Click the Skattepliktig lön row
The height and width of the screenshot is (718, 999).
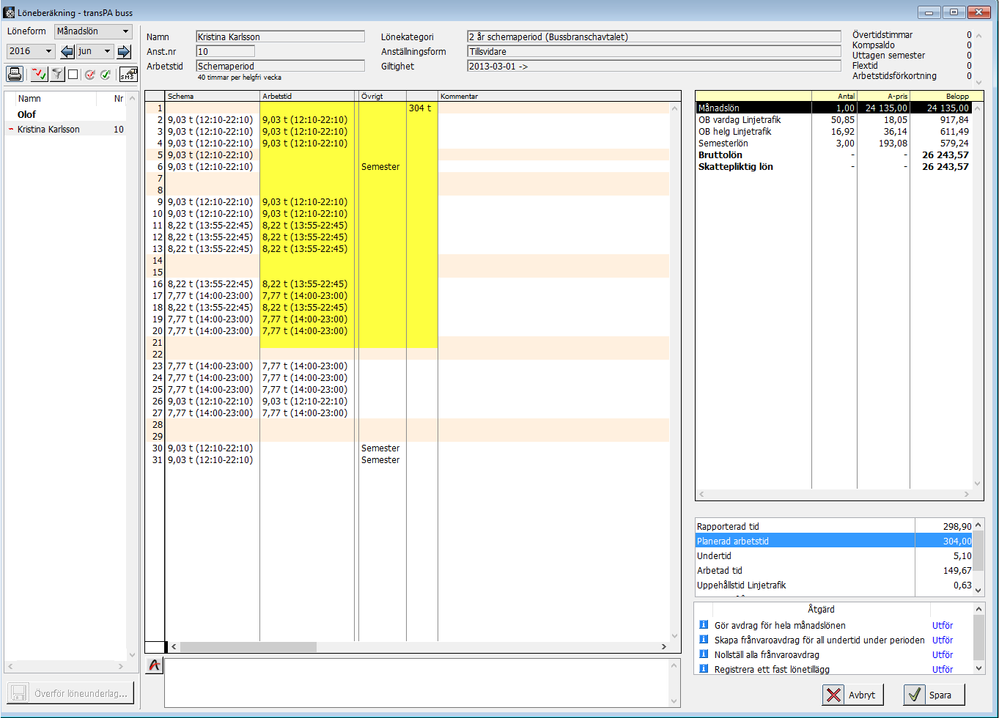834,167
